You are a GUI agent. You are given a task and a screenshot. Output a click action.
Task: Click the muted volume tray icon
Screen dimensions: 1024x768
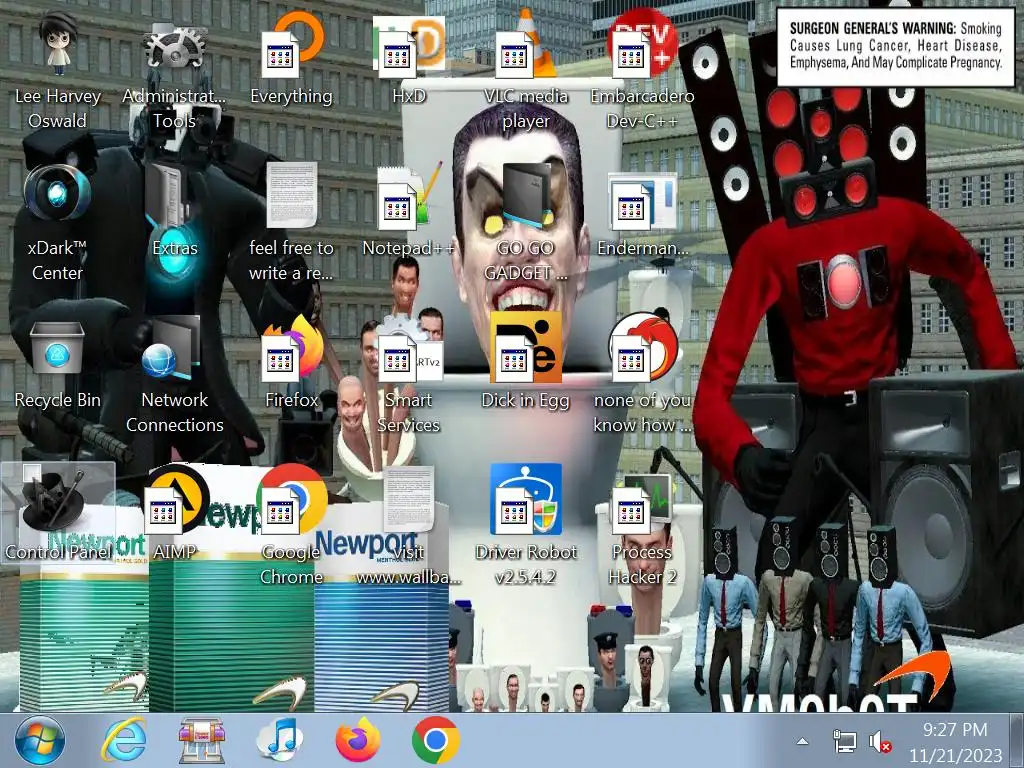(x=880, y=742)
